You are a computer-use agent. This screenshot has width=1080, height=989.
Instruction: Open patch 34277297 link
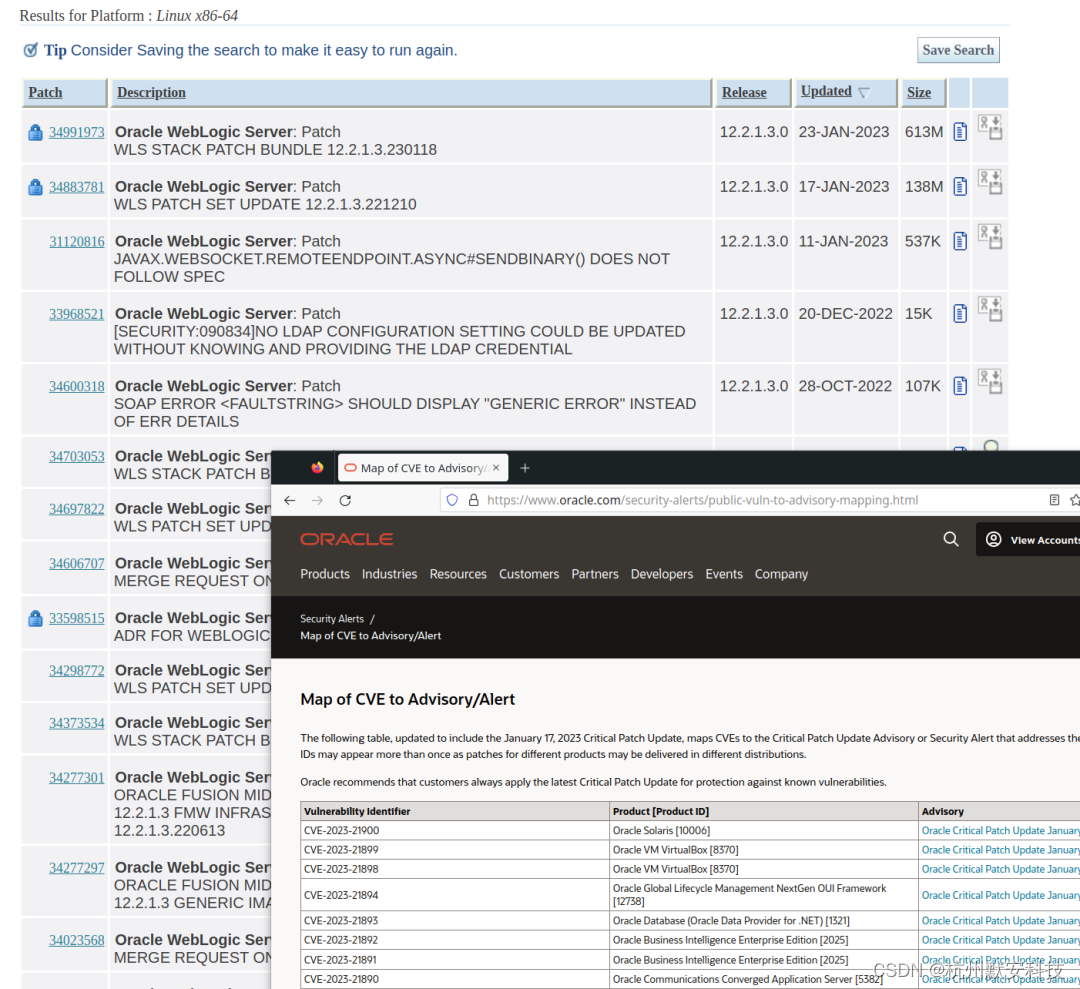[x=76, y=868]
